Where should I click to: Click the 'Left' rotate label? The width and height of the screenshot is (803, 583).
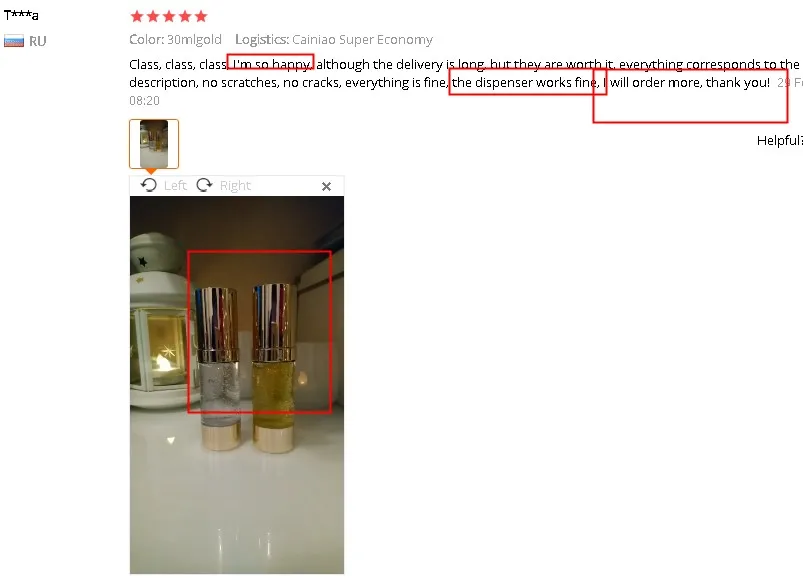pos(175,185)
